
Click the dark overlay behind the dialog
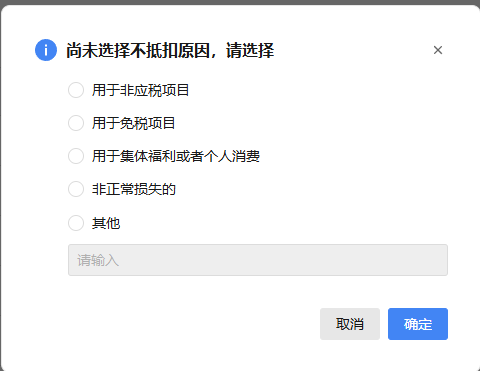[x=240, y=2]
